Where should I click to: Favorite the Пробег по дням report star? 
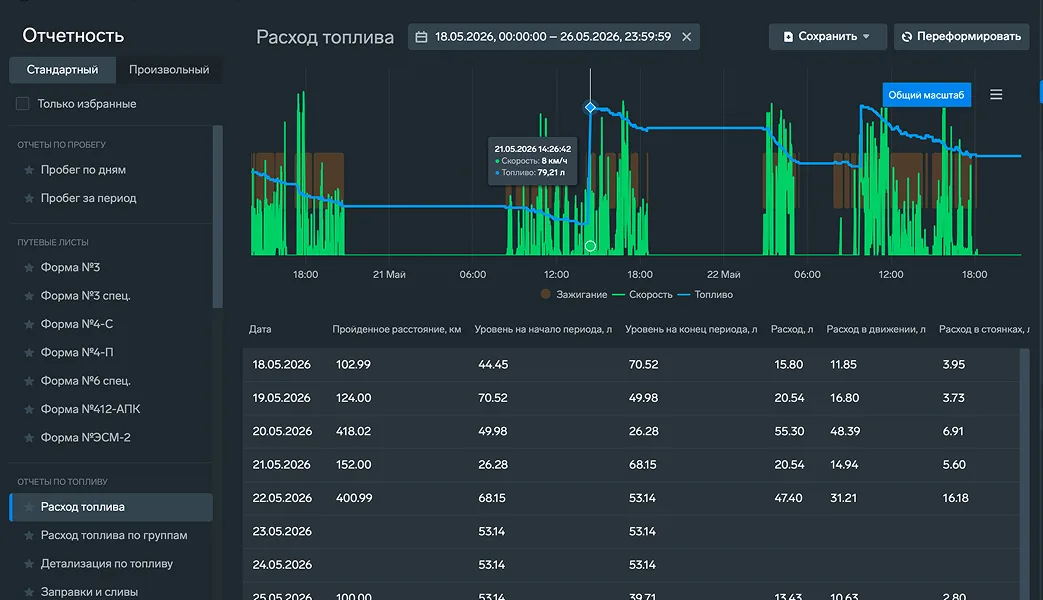(x=29, y=170)
